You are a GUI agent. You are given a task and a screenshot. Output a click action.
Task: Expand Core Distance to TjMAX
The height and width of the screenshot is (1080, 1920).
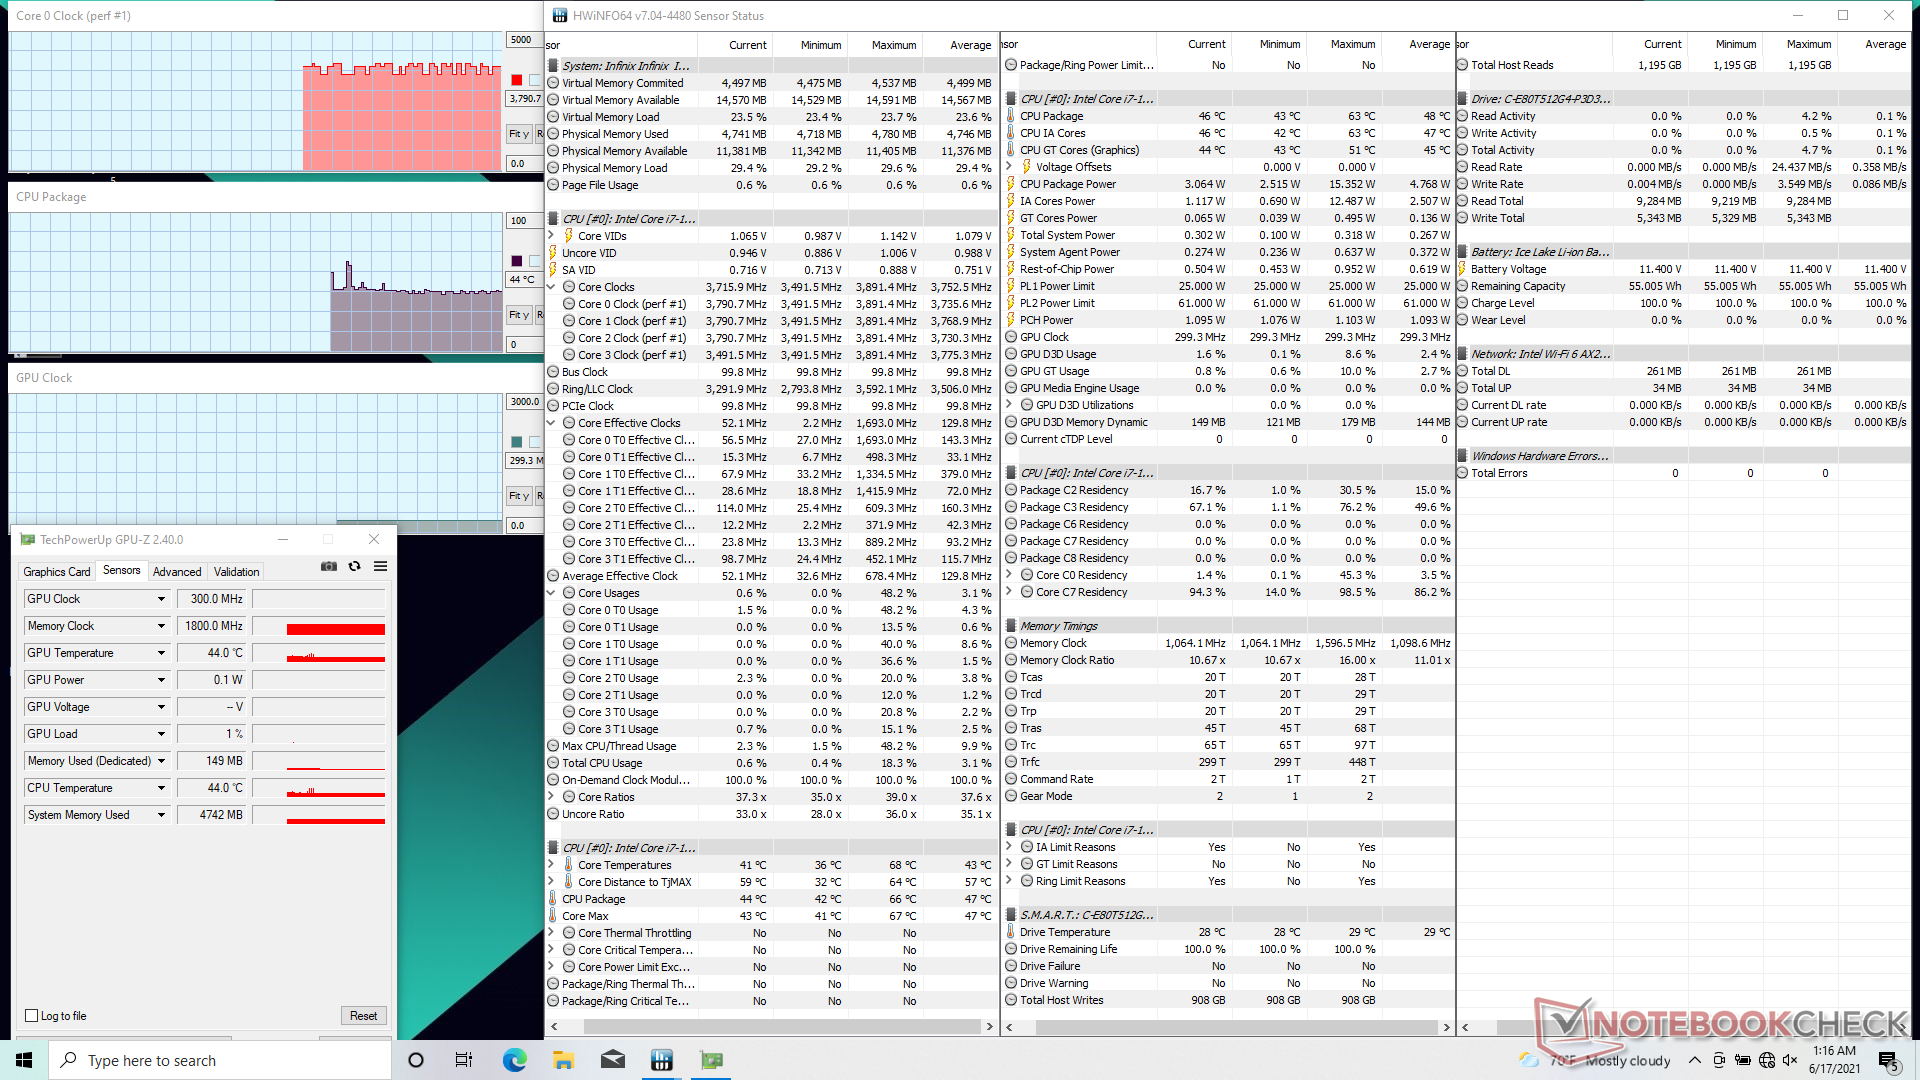(x=551, y=882)
